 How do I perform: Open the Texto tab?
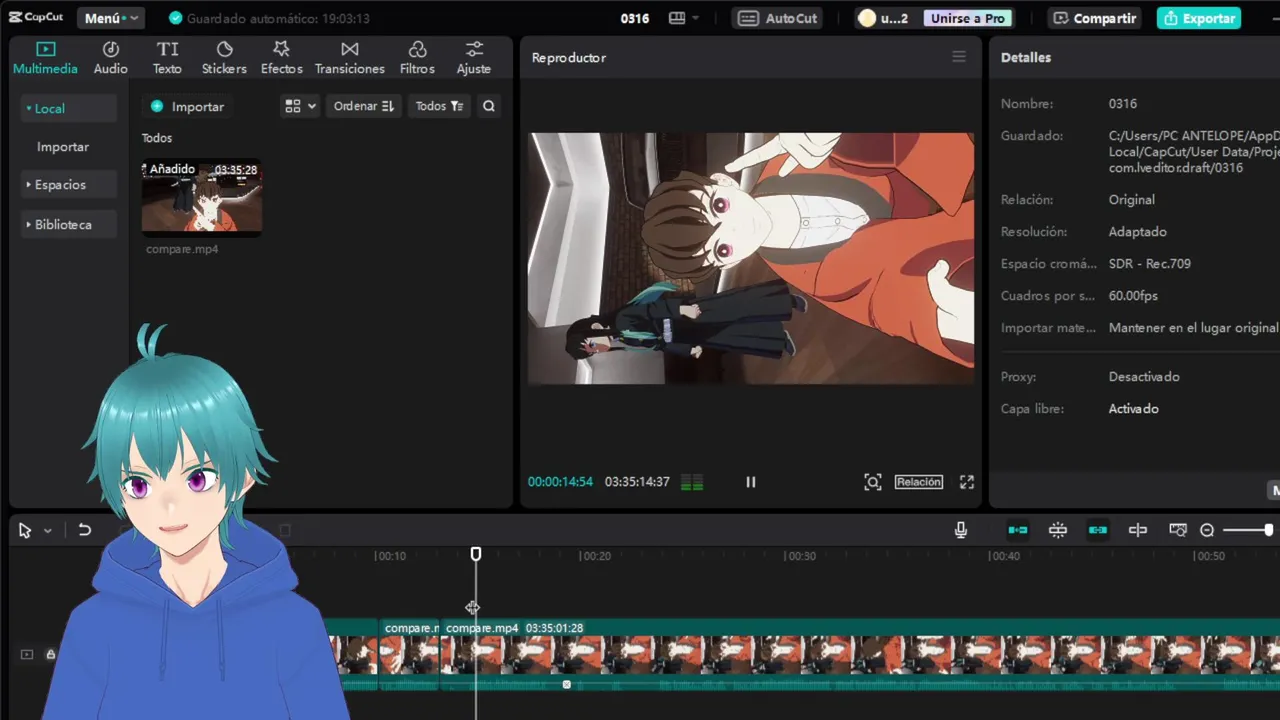pyautogui.click(x=167, y=58)
